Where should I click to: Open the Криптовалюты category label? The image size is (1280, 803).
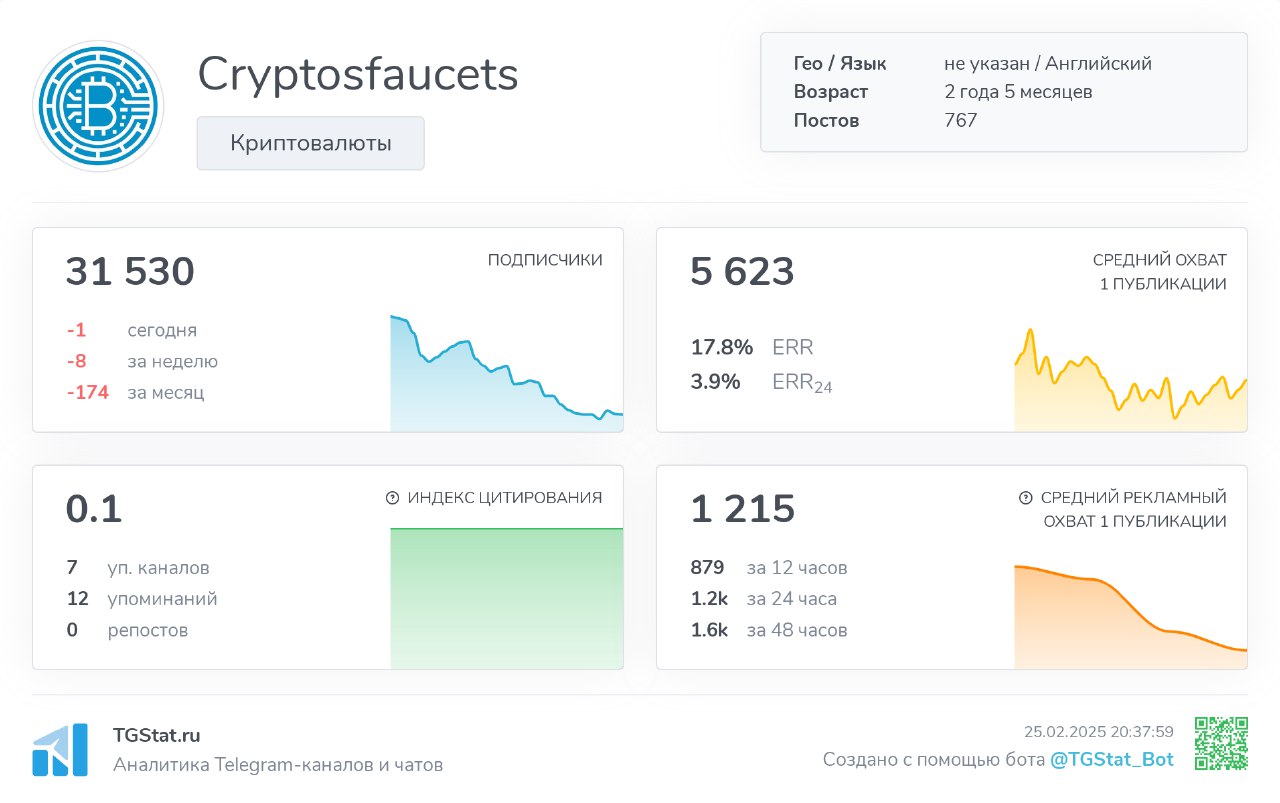[x=310, y=143]
